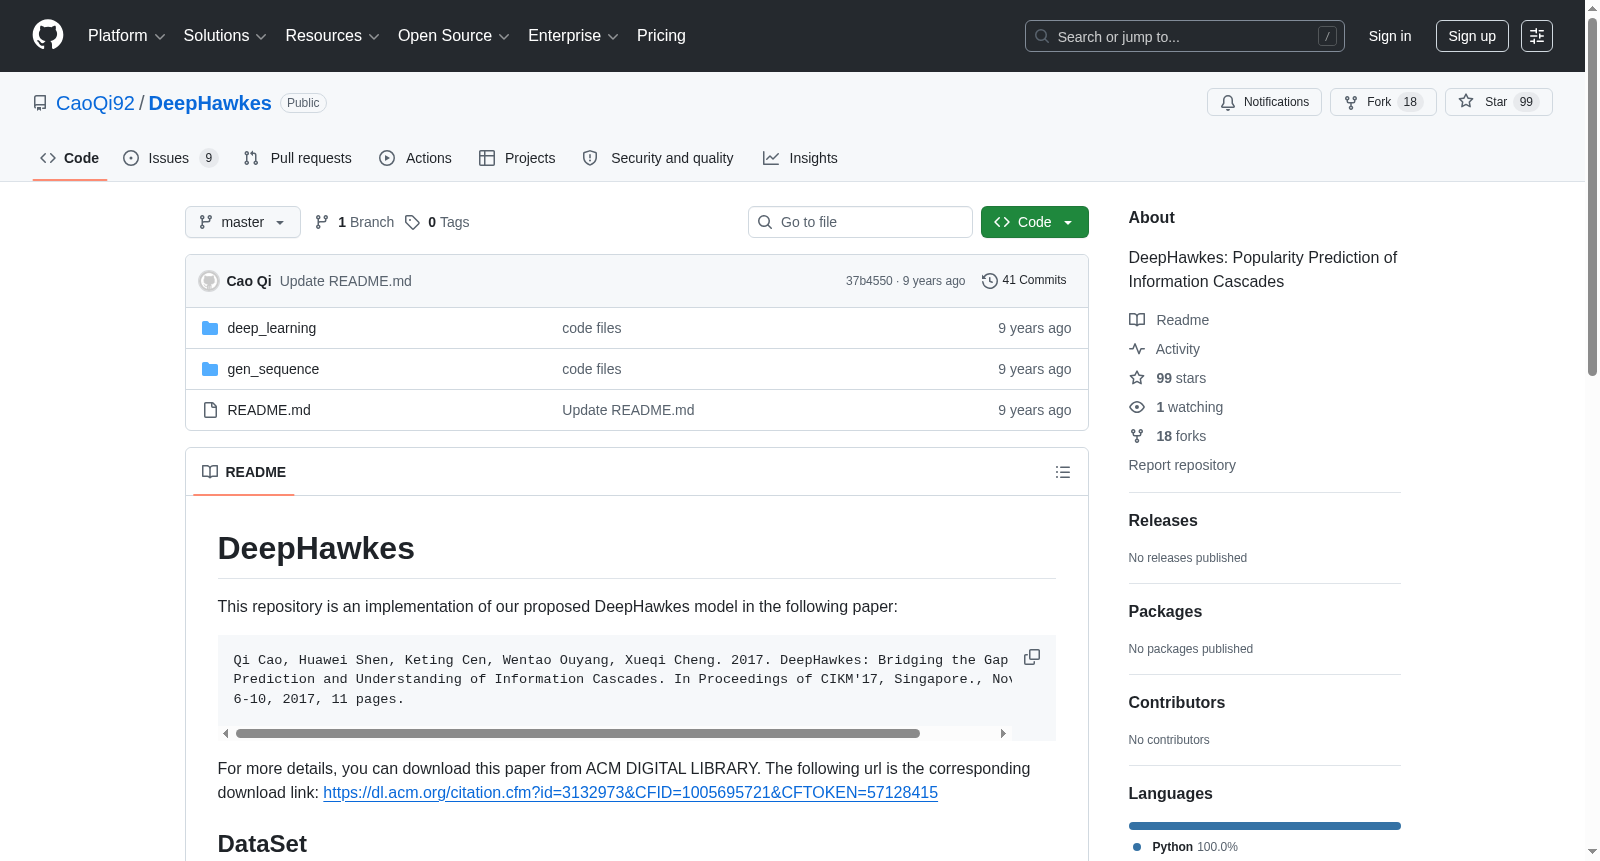The height and width of the screenshot is (861, 1600).
Task: Open the ACM digital library download link
Action: [x=630, y=793]
